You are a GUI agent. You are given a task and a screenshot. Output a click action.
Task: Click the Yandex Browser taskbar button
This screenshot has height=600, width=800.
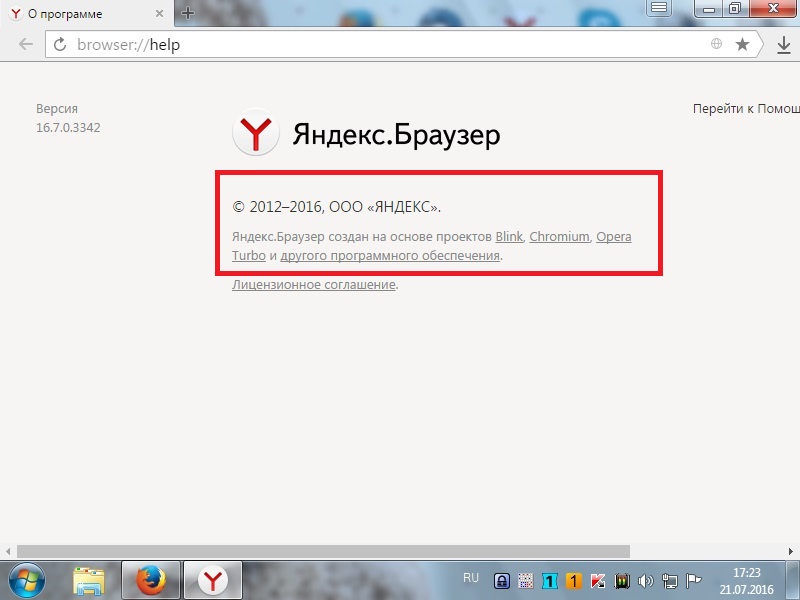point(213,580)
